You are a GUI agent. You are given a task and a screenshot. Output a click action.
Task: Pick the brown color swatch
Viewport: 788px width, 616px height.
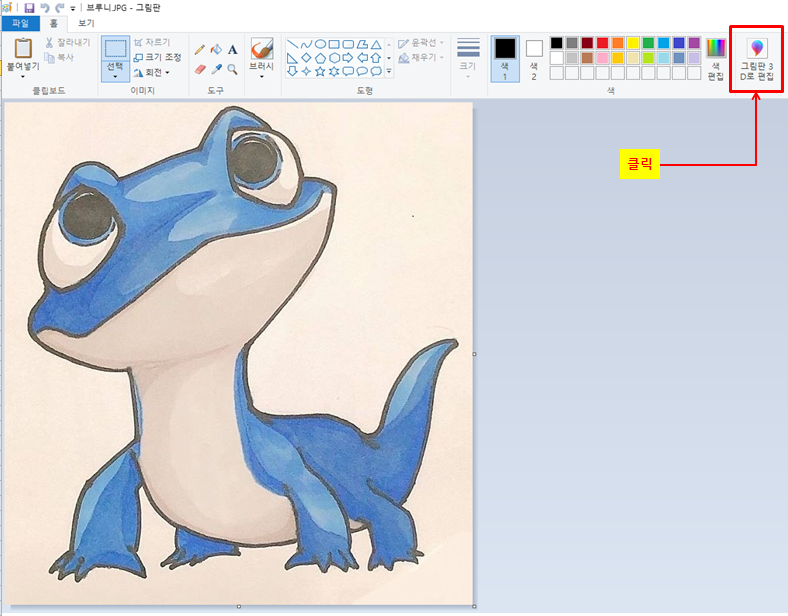[x=587, y=58]
